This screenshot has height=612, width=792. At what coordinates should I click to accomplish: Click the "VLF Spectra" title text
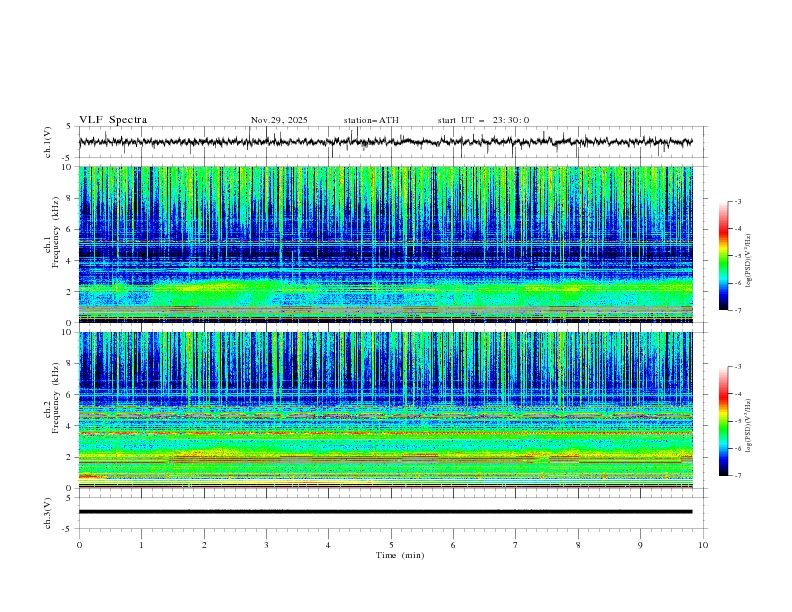113,120
